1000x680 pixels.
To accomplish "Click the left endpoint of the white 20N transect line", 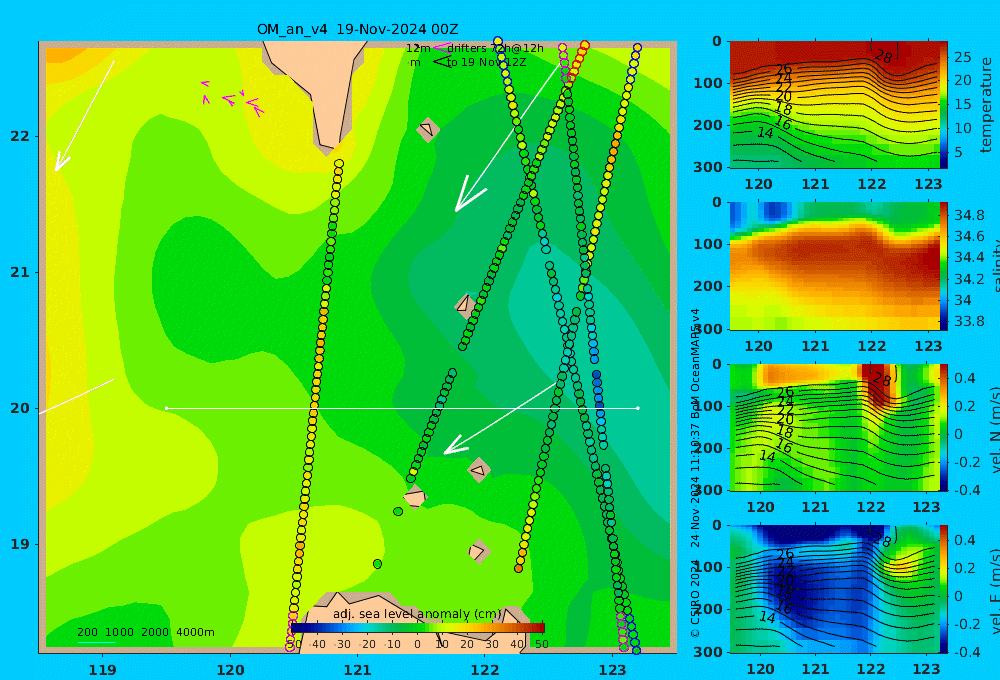I will coord(166,408).
